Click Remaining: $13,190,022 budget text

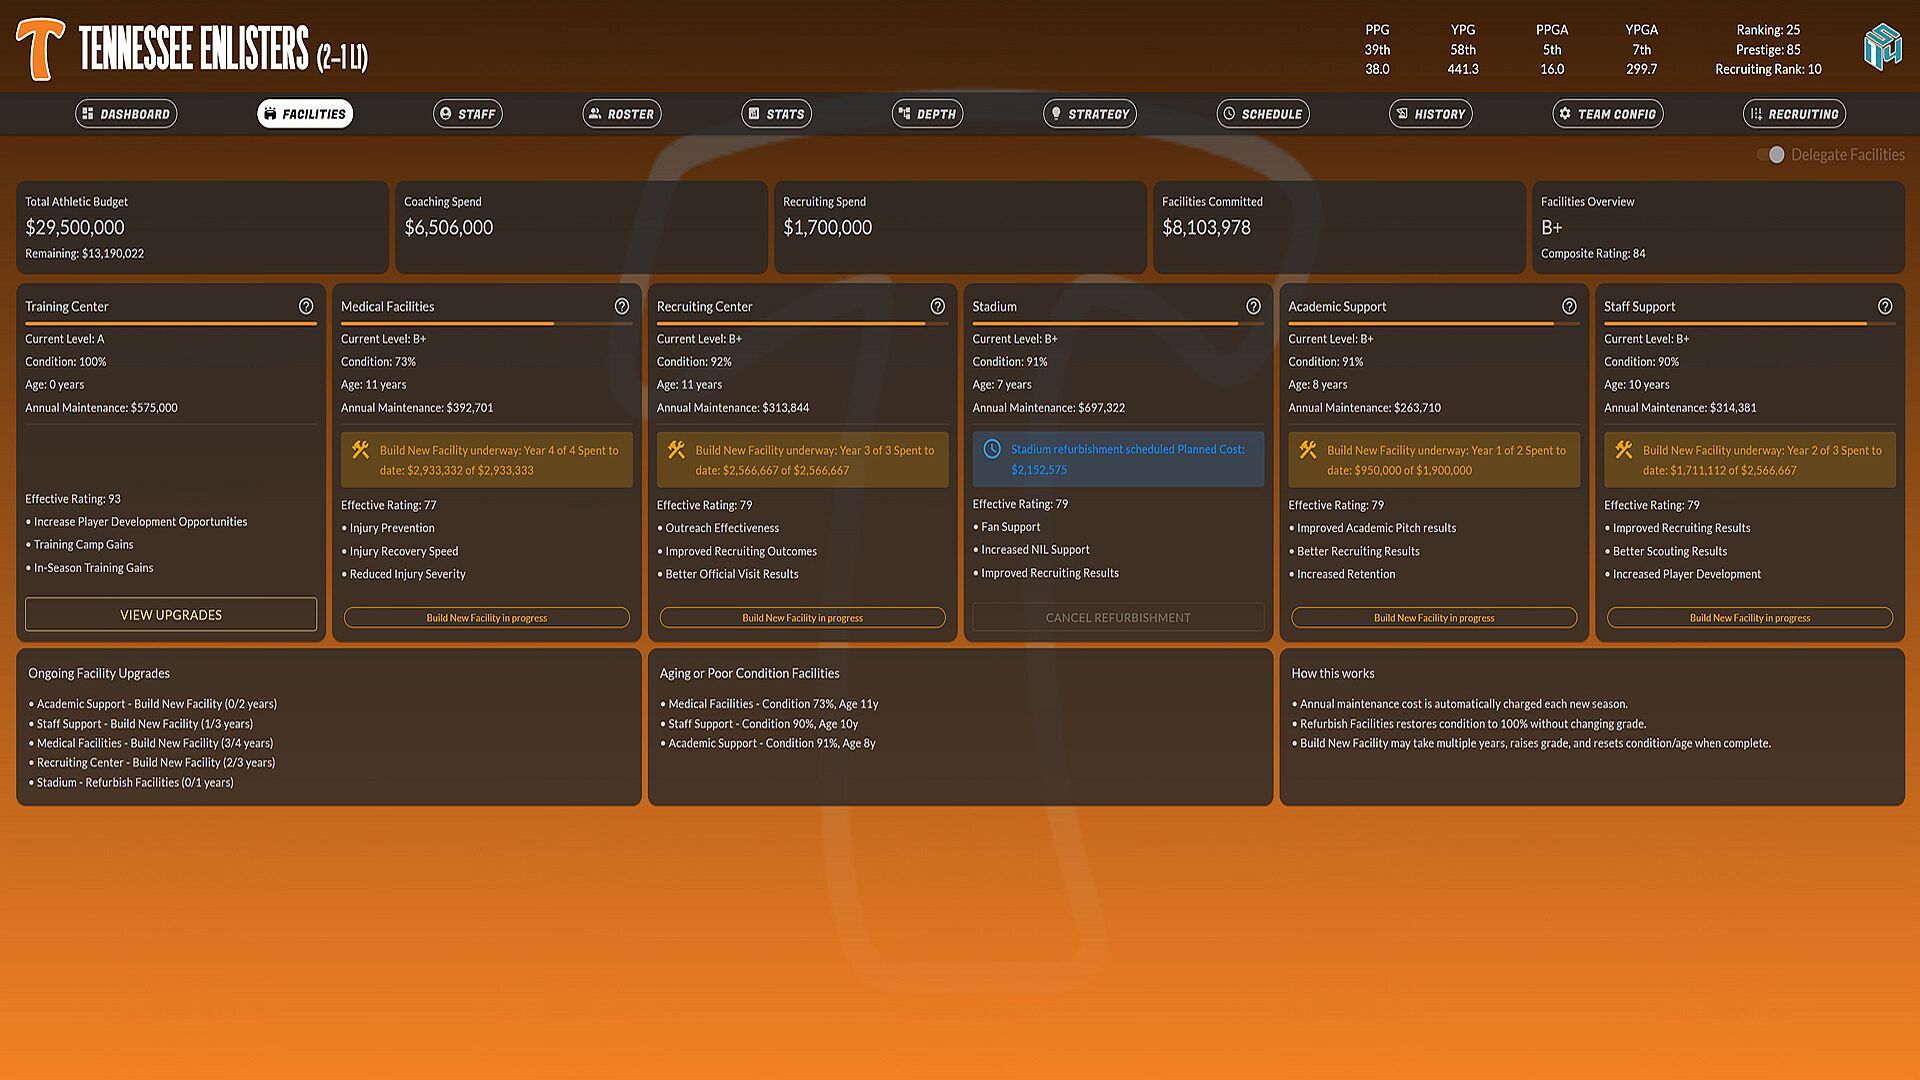[x=84, y=254]
